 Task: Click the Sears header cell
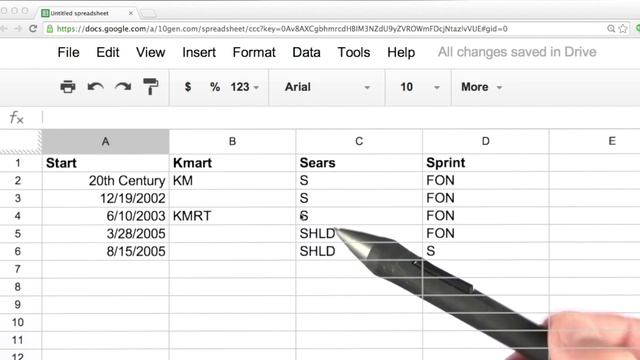(x=359, y=163)
